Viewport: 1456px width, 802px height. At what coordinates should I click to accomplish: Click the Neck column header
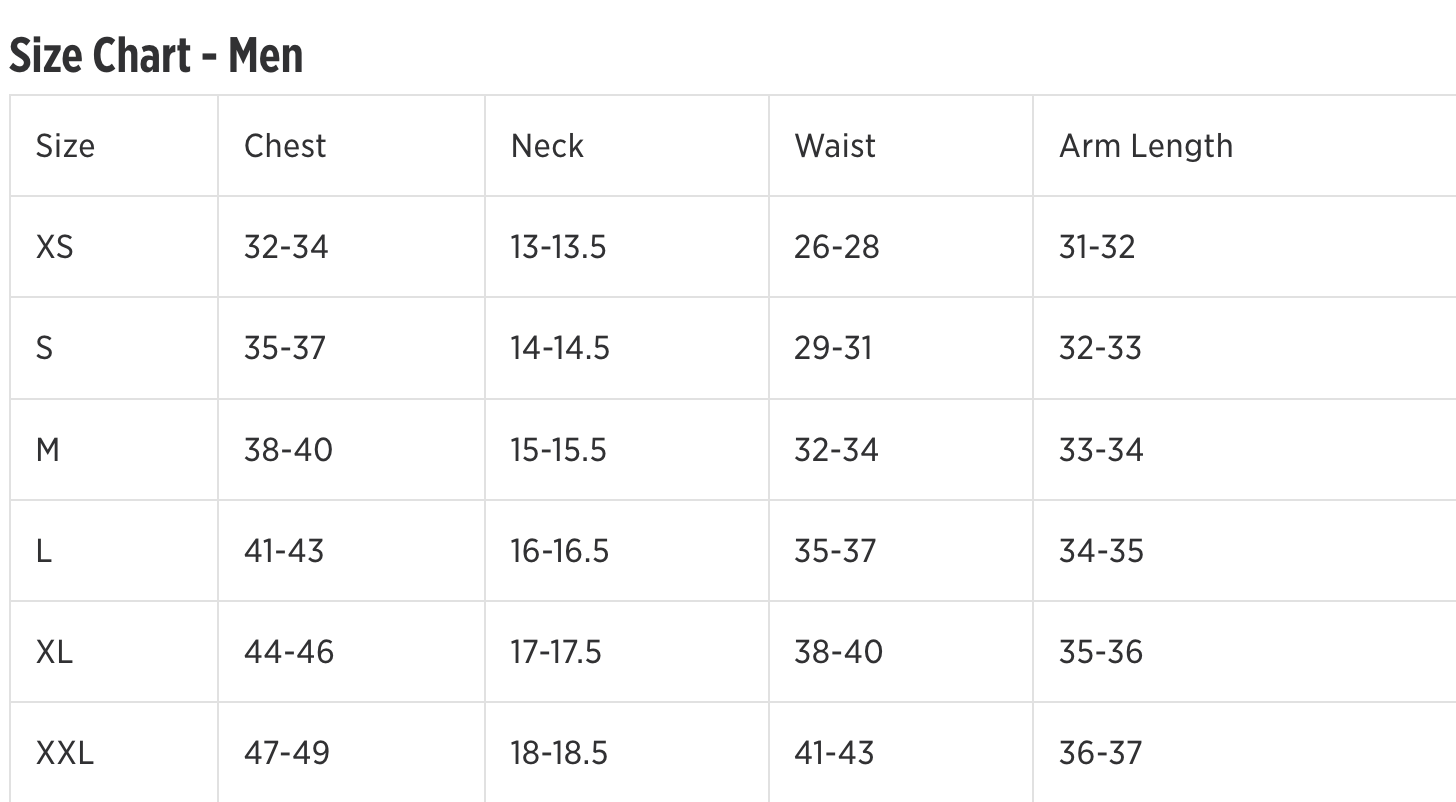547,146
